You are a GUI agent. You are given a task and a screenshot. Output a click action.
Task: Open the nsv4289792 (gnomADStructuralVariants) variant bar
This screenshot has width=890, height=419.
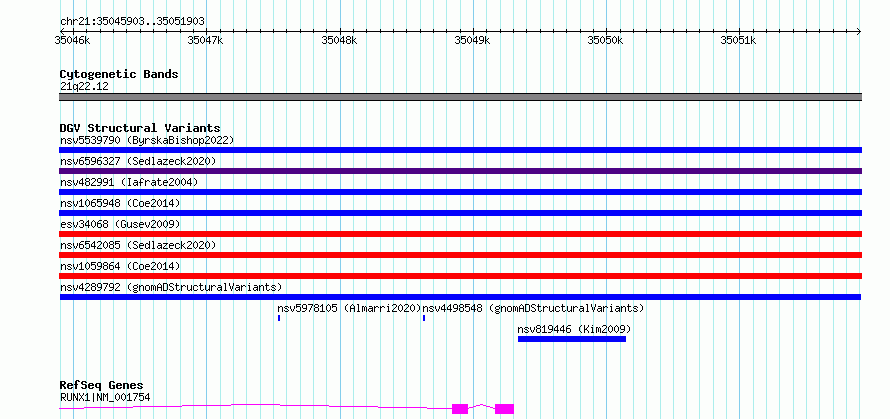coord(460,297)
